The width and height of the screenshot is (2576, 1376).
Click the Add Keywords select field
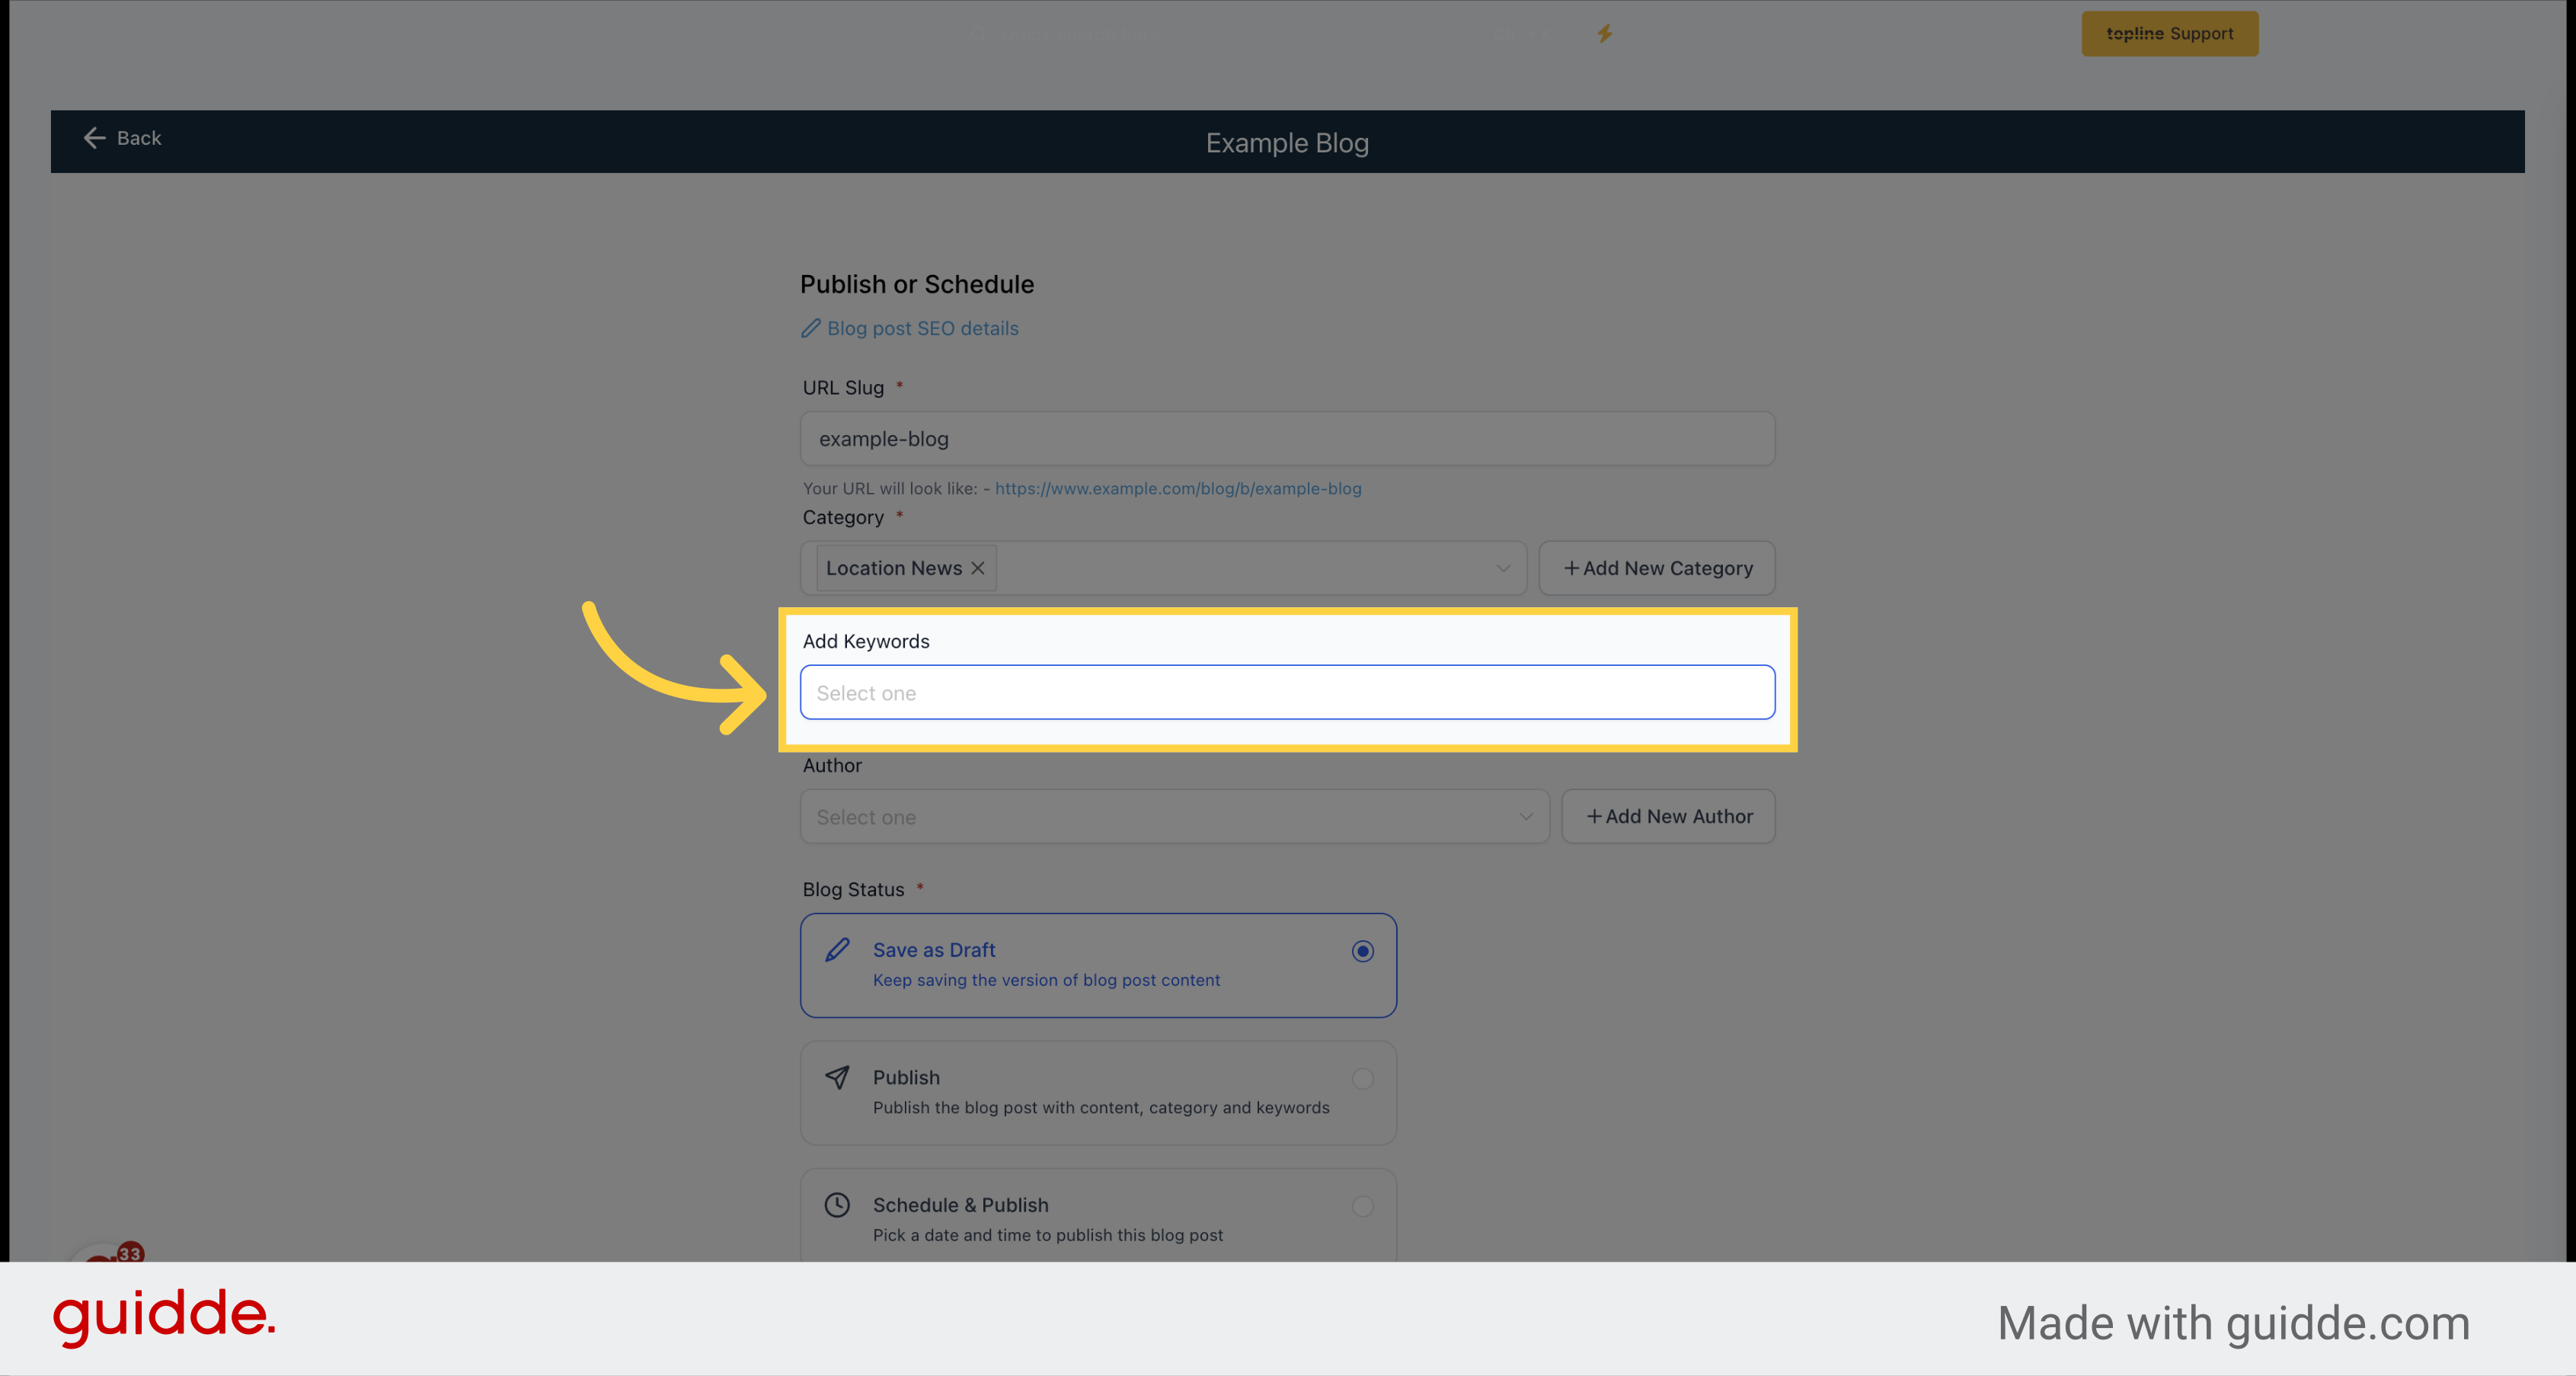1288,693
